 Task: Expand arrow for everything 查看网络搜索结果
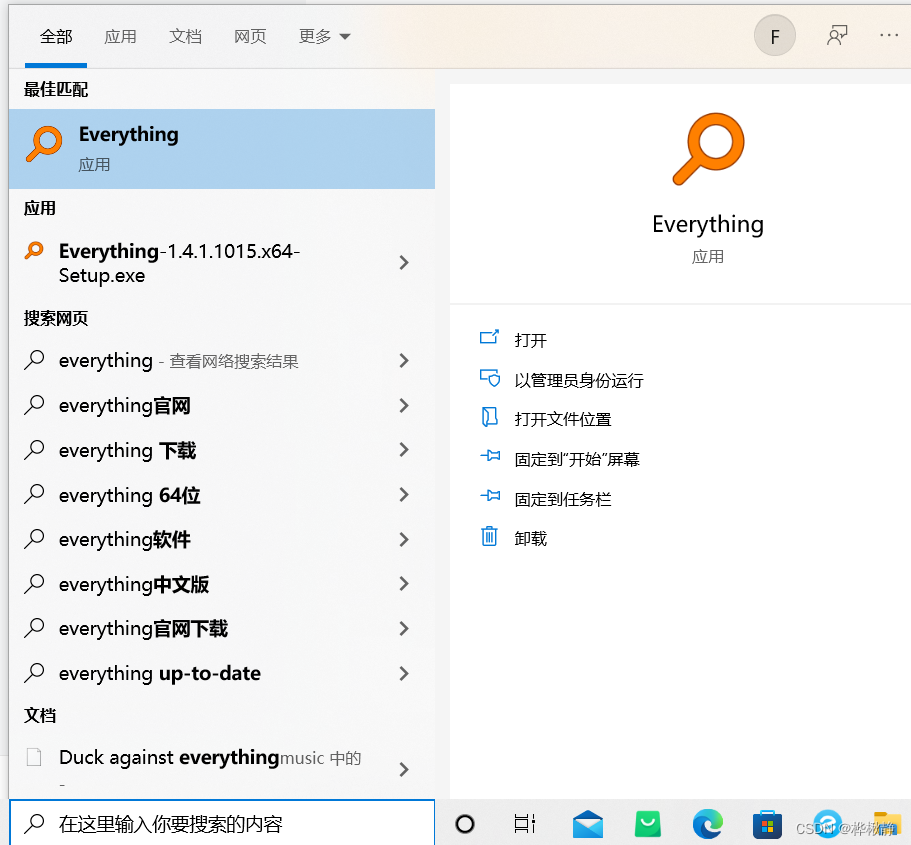404,361
